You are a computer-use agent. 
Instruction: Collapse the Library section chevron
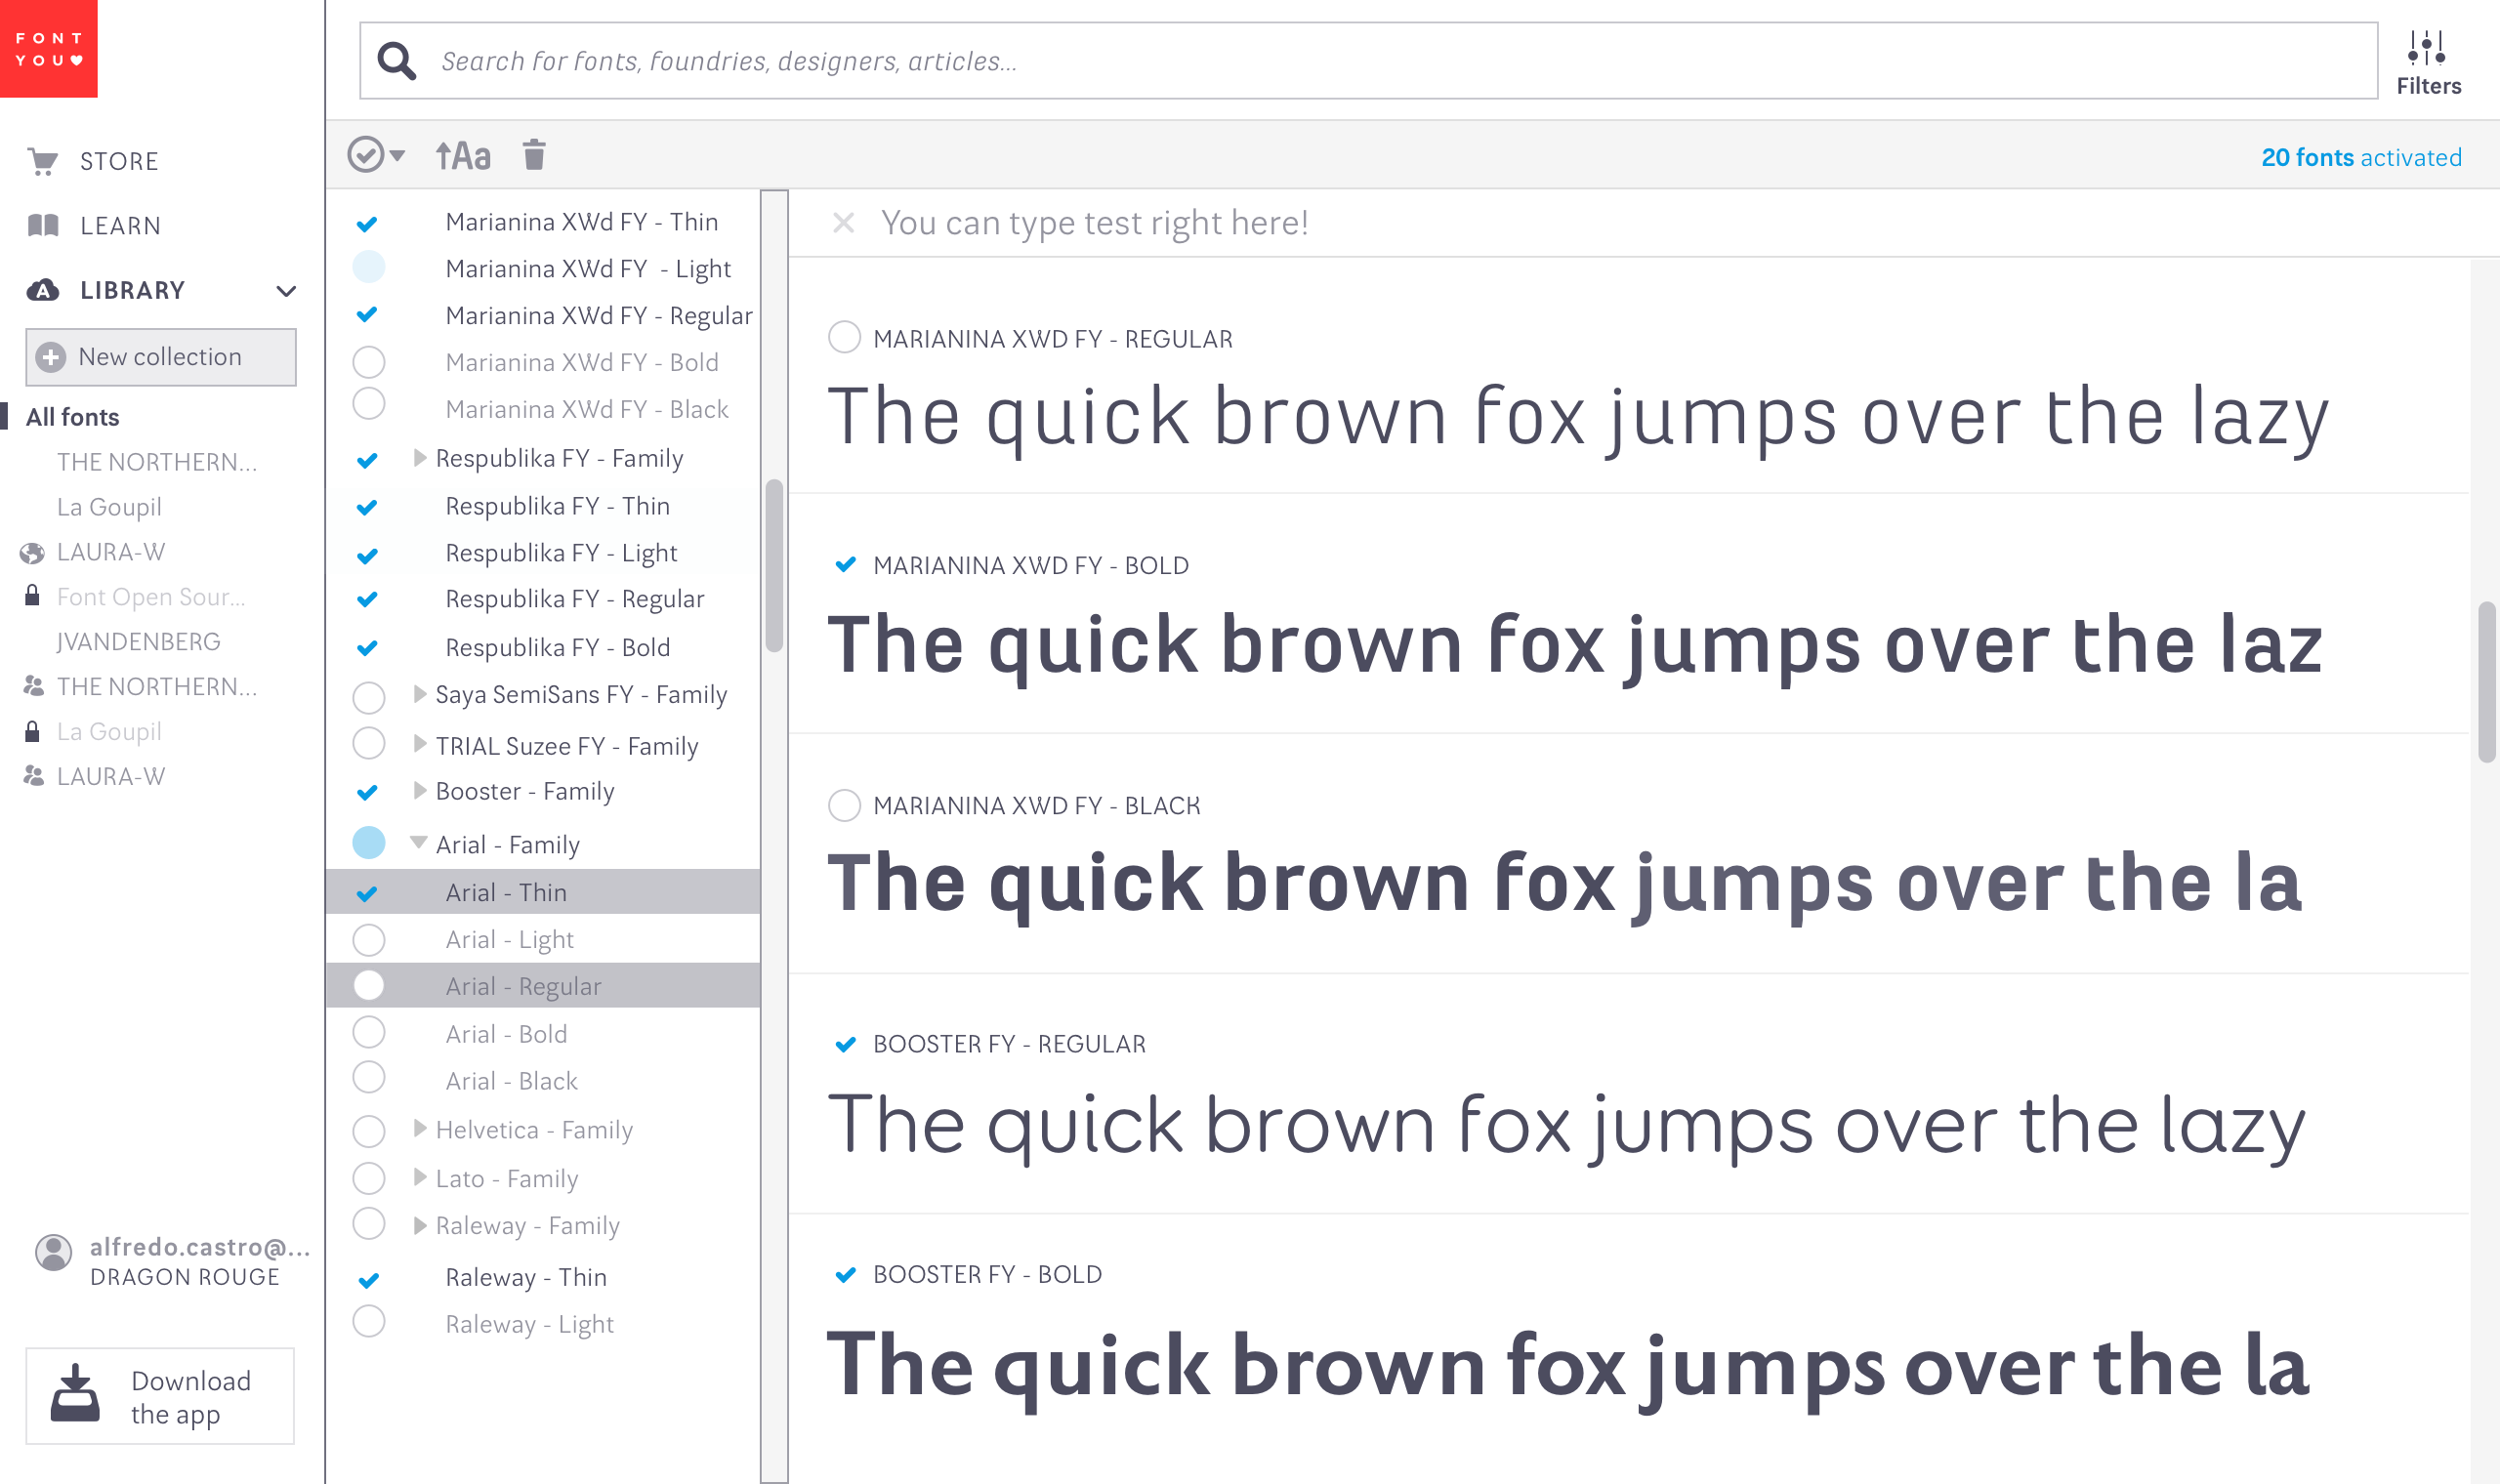pyautogui.click(x=286, y=291)
